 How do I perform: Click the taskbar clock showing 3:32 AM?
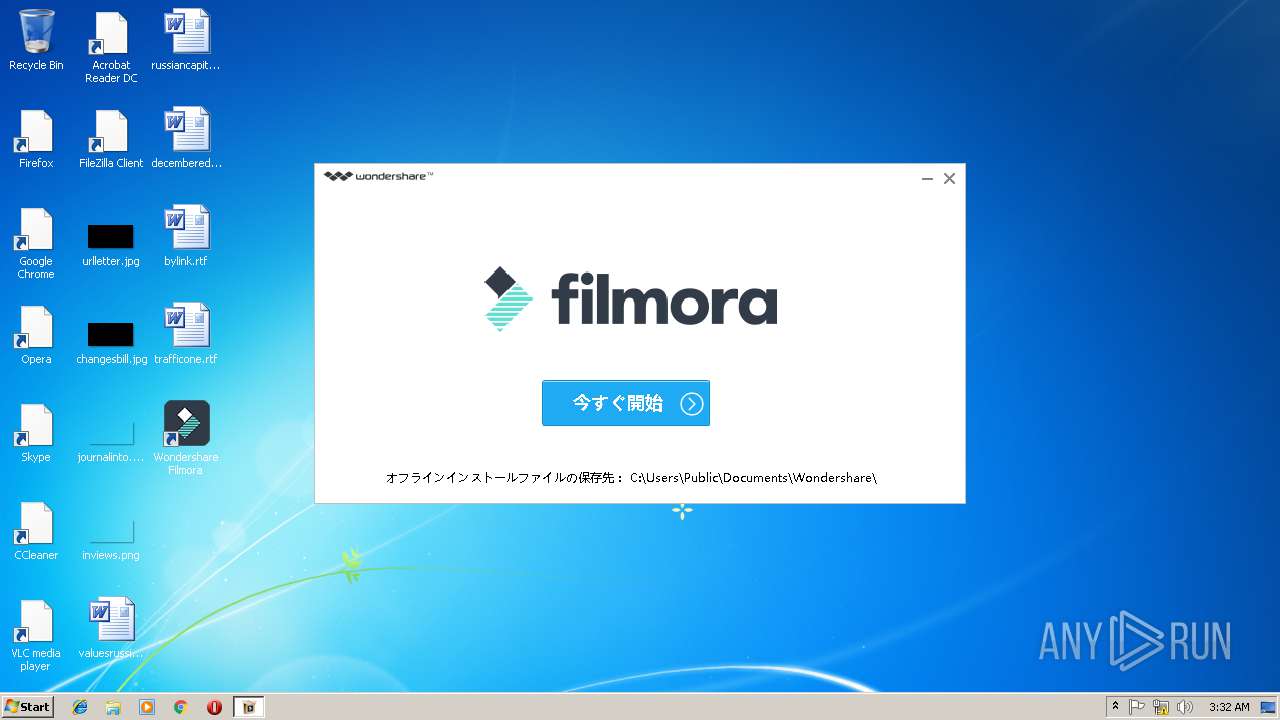pyautogui.click(x=1229, y=707)
